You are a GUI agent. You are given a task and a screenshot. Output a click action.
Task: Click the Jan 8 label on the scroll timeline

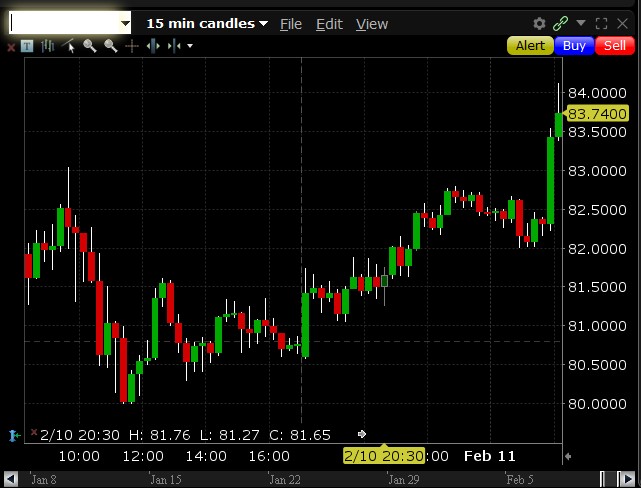coord(44,479)
